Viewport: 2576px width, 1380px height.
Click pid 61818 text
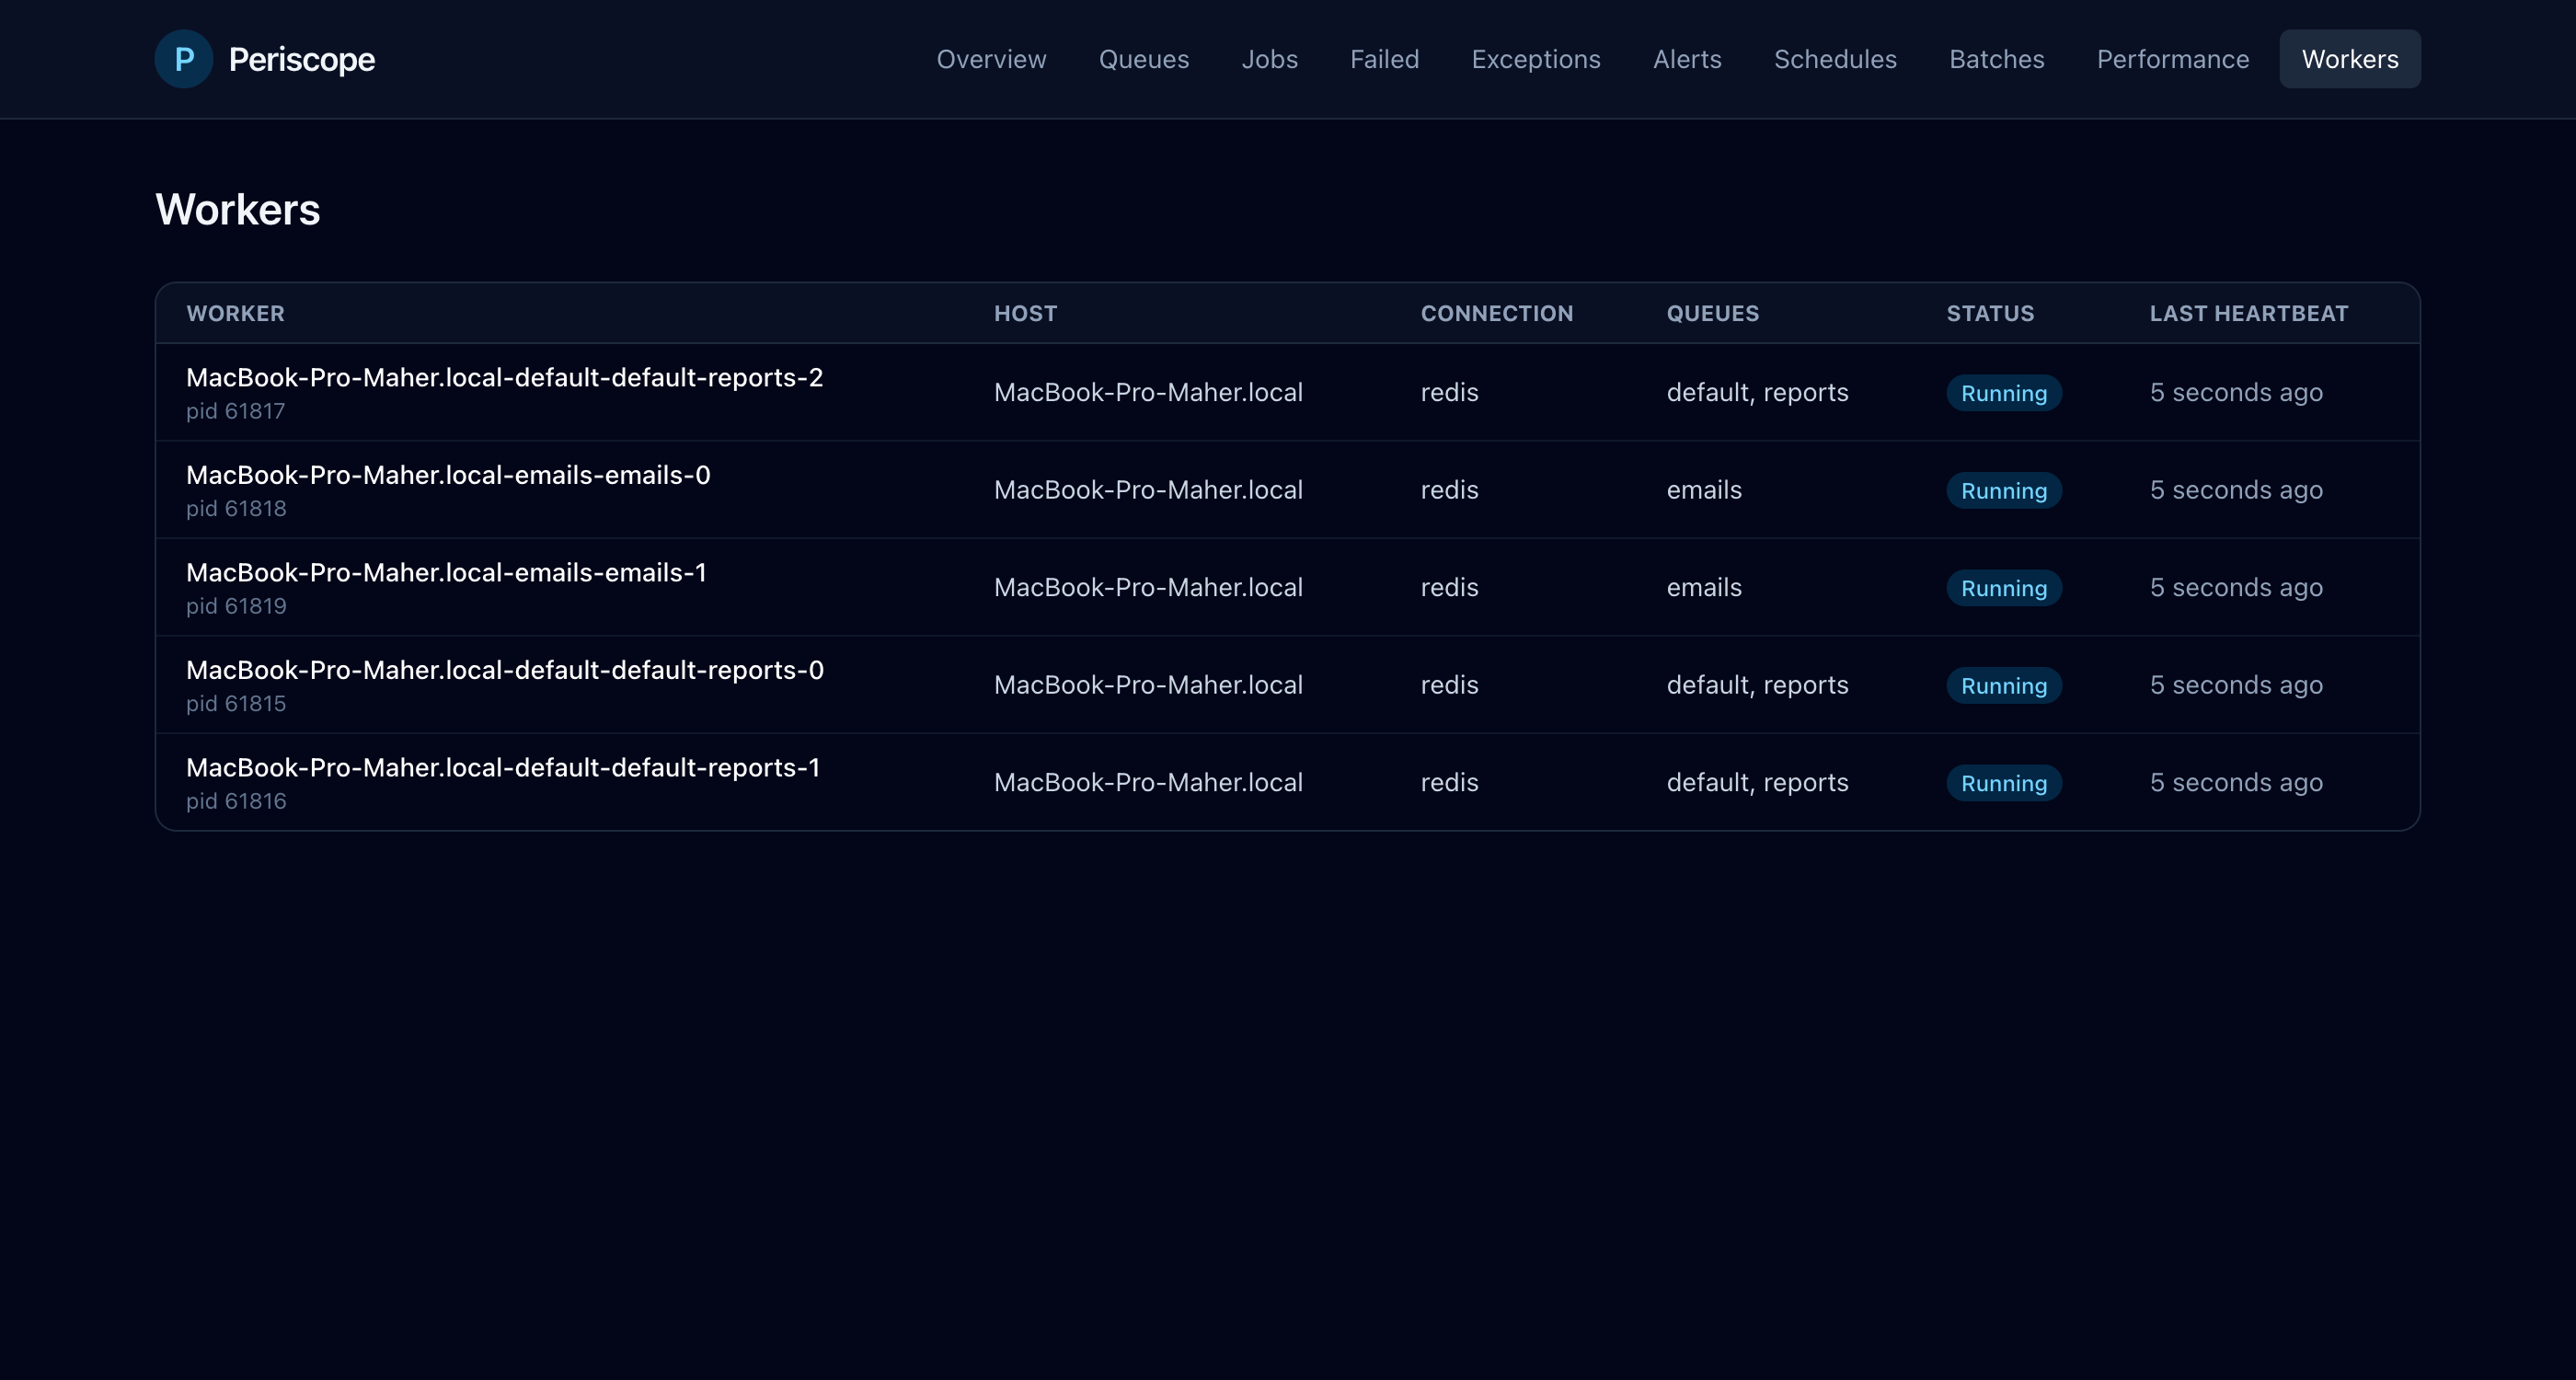click(x=236, y=508)
